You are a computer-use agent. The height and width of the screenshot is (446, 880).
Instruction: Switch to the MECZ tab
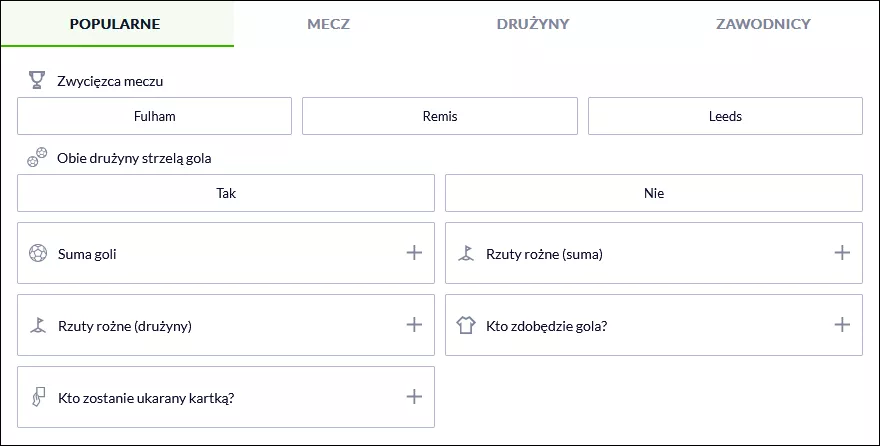coord(328,24)
